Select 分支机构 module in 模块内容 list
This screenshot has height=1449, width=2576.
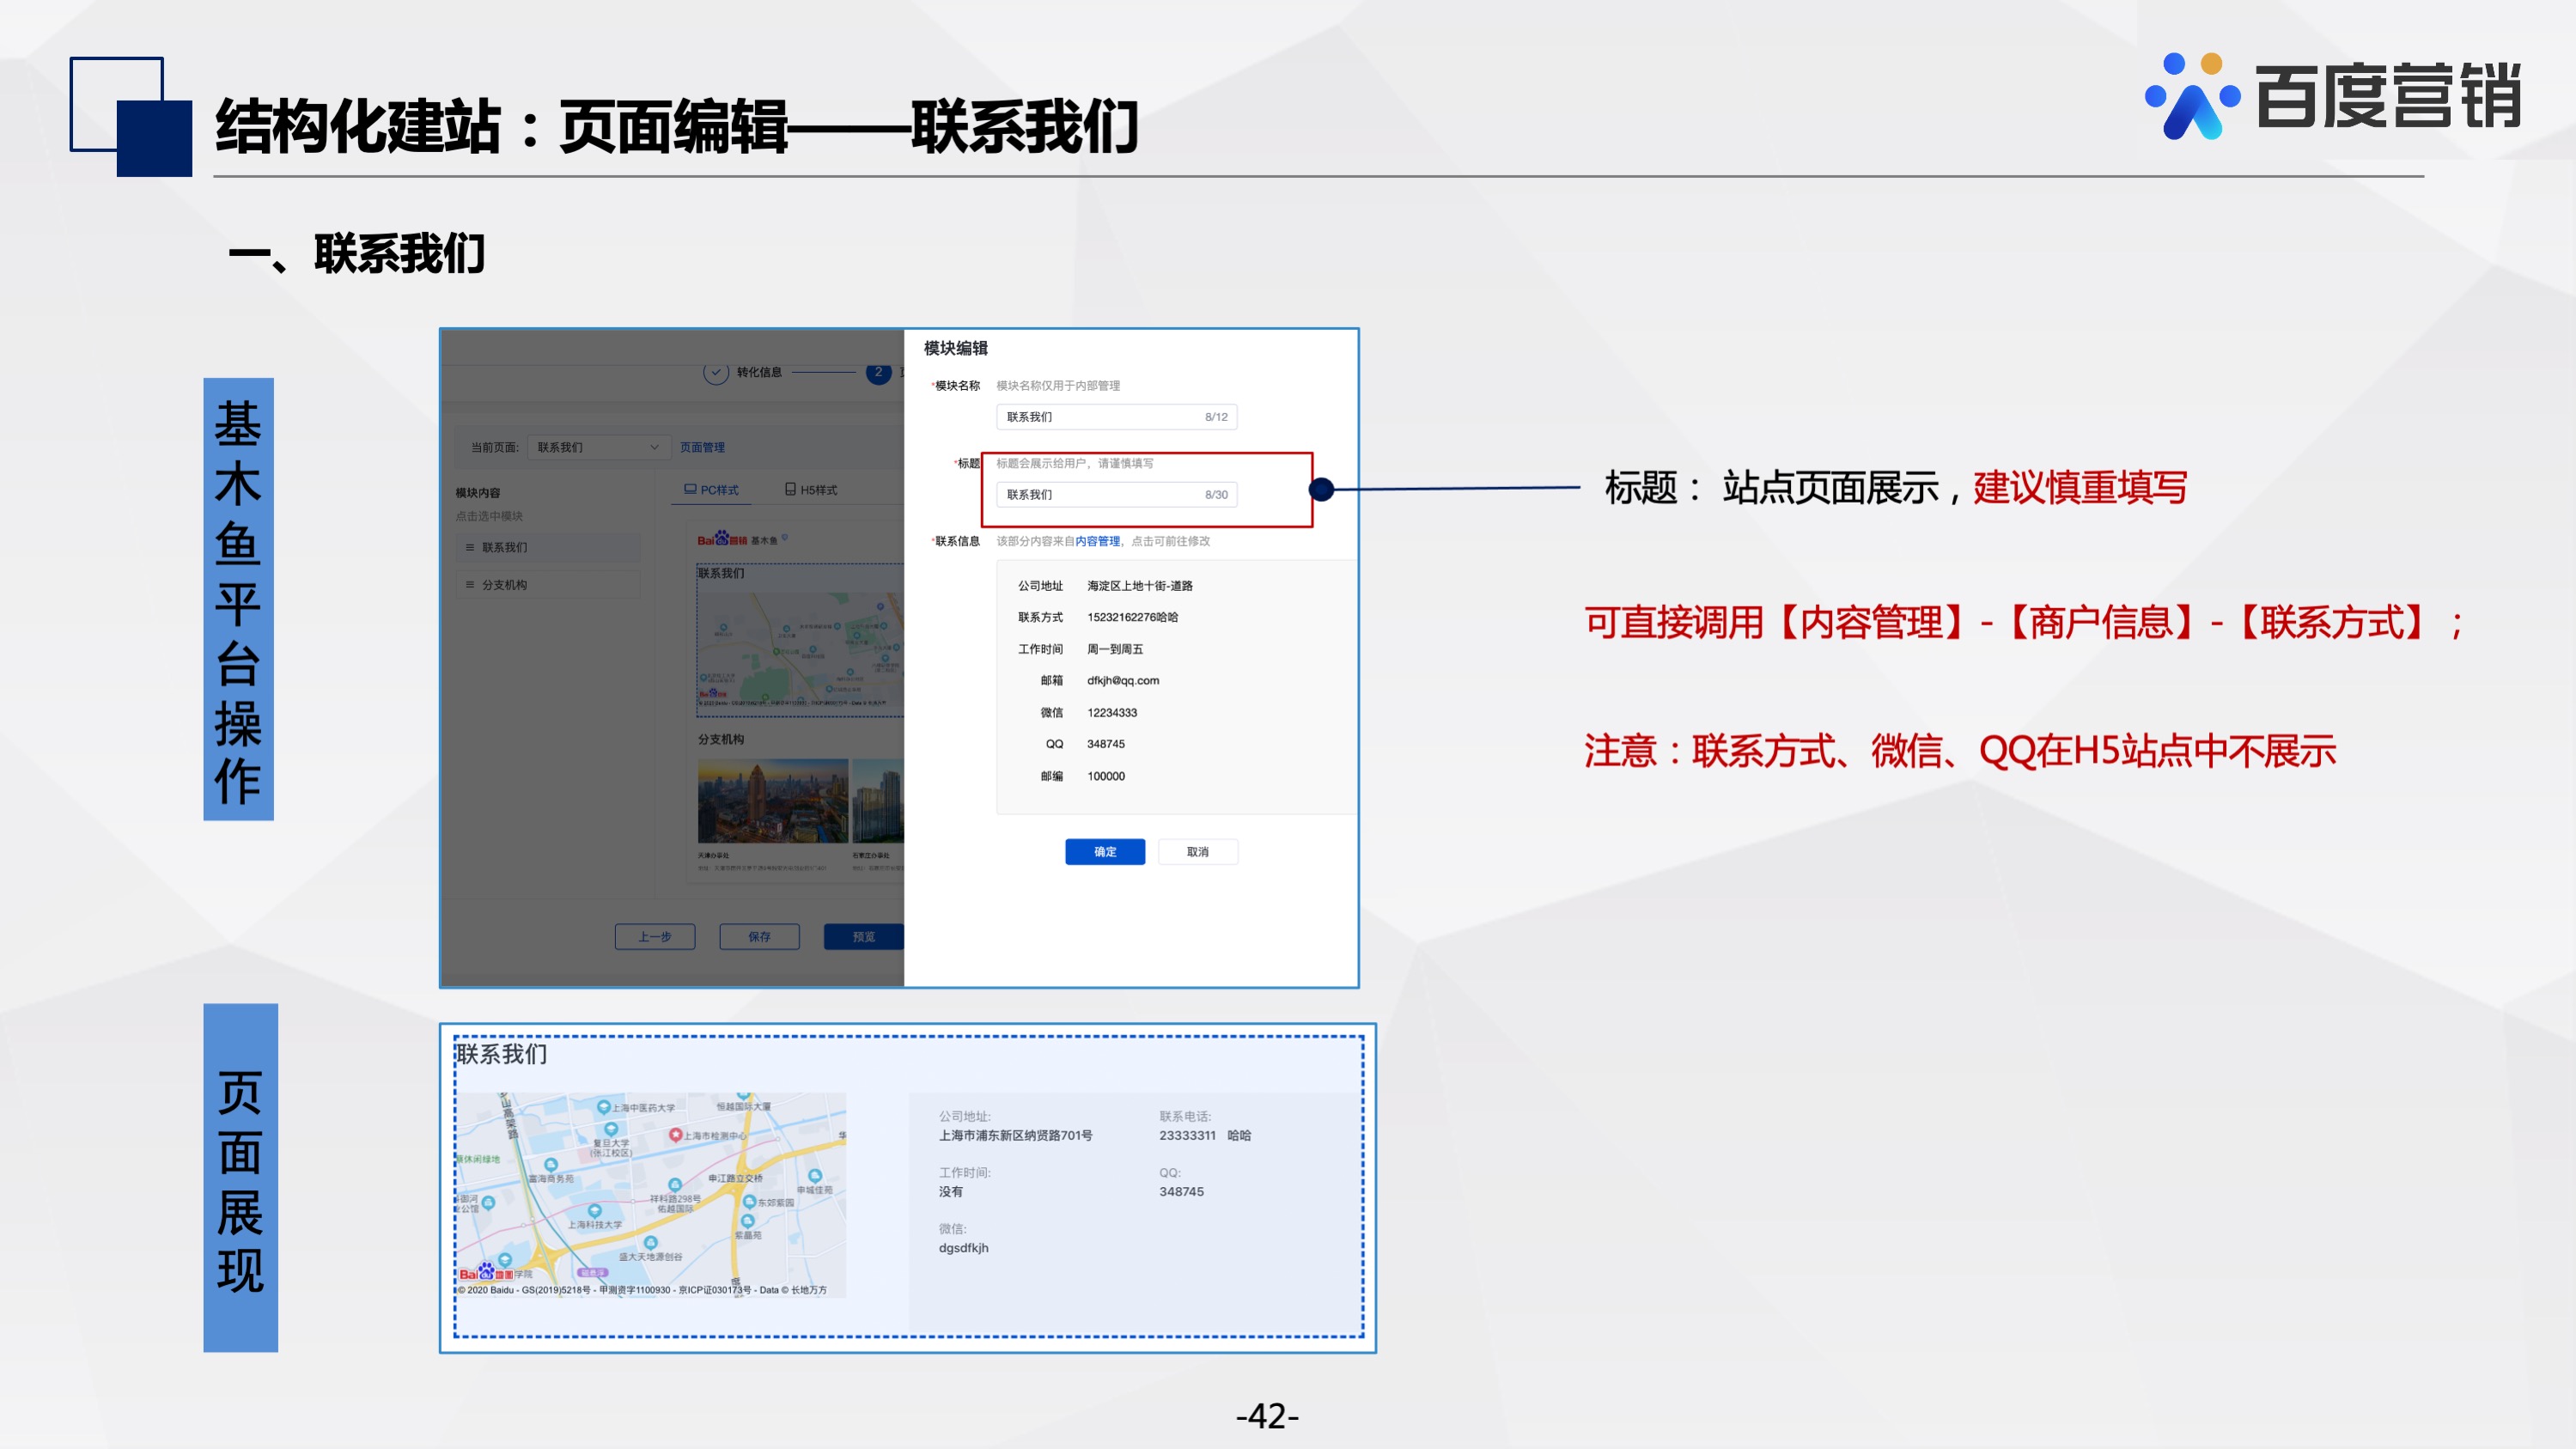point(548,584)
